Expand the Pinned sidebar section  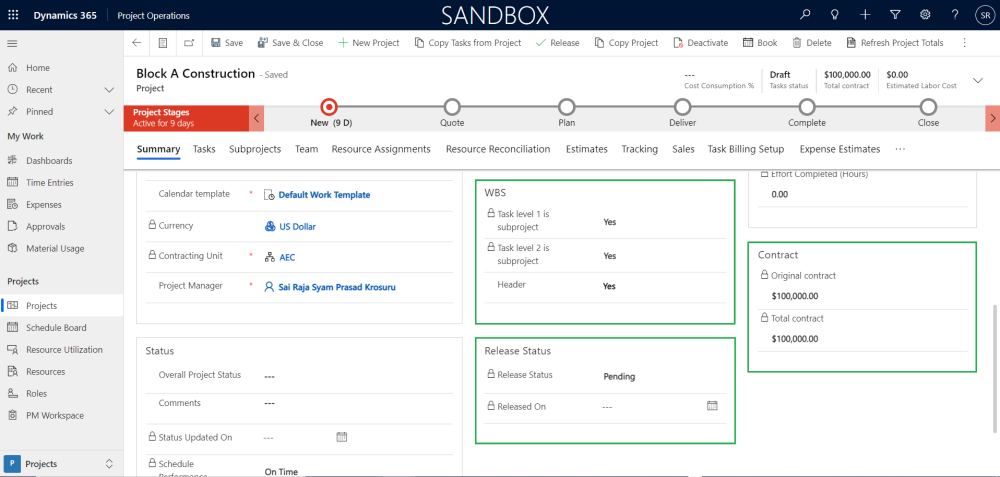pyautogui.click(x=109, y=112)
